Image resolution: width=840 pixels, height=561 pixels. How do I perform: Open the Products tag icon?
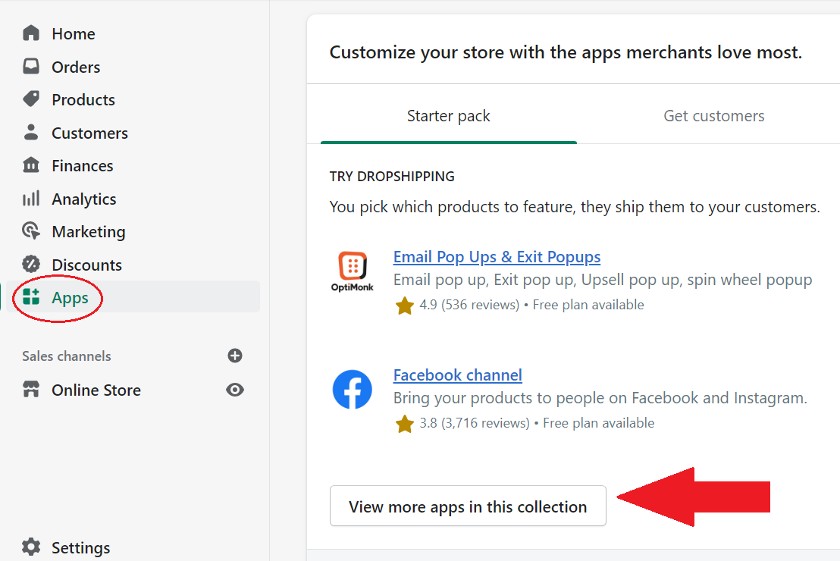point(31,99)
